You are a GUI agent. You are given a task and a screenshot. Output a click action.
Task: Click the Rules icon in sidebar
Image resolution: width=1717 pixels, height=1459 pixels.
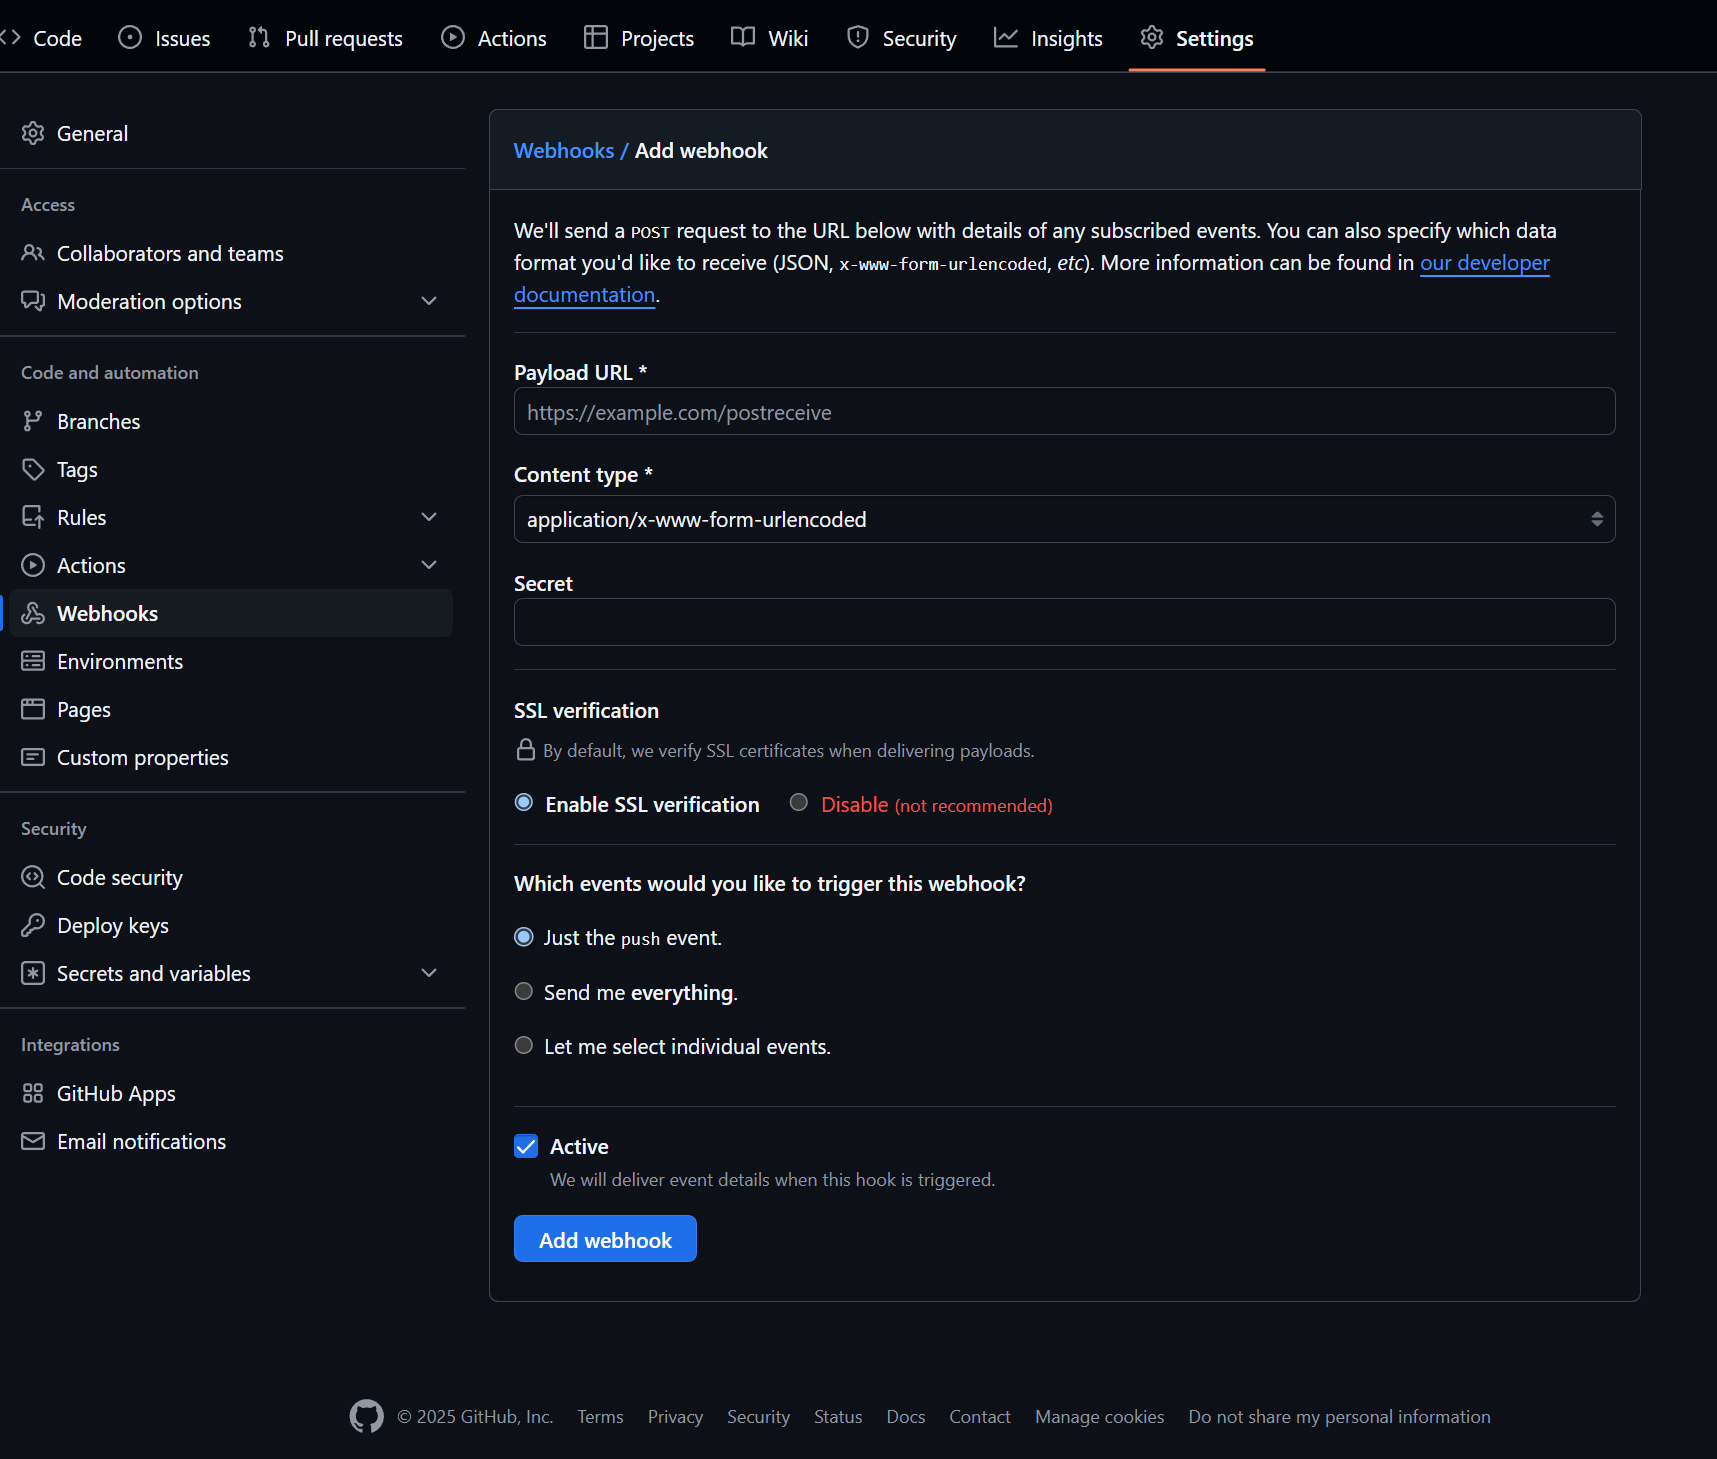pyautogui.click(x=33, y=517)
